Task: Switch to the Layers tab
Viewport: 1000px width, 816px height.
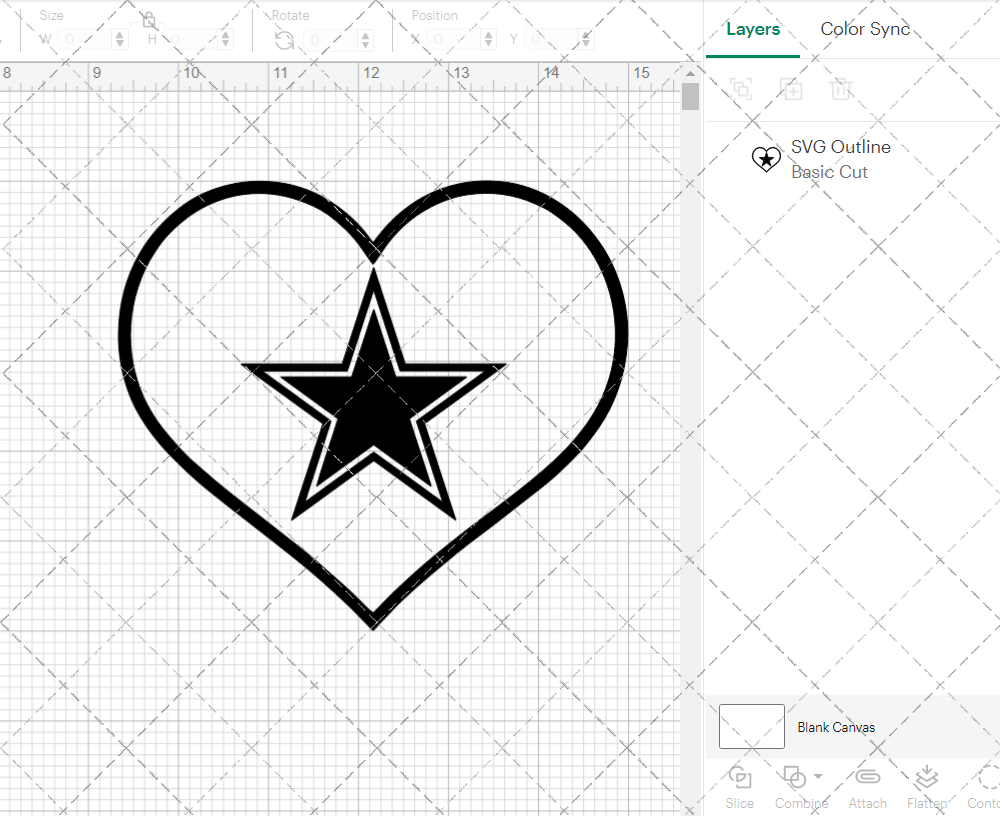Action: [x=752, y=29]
